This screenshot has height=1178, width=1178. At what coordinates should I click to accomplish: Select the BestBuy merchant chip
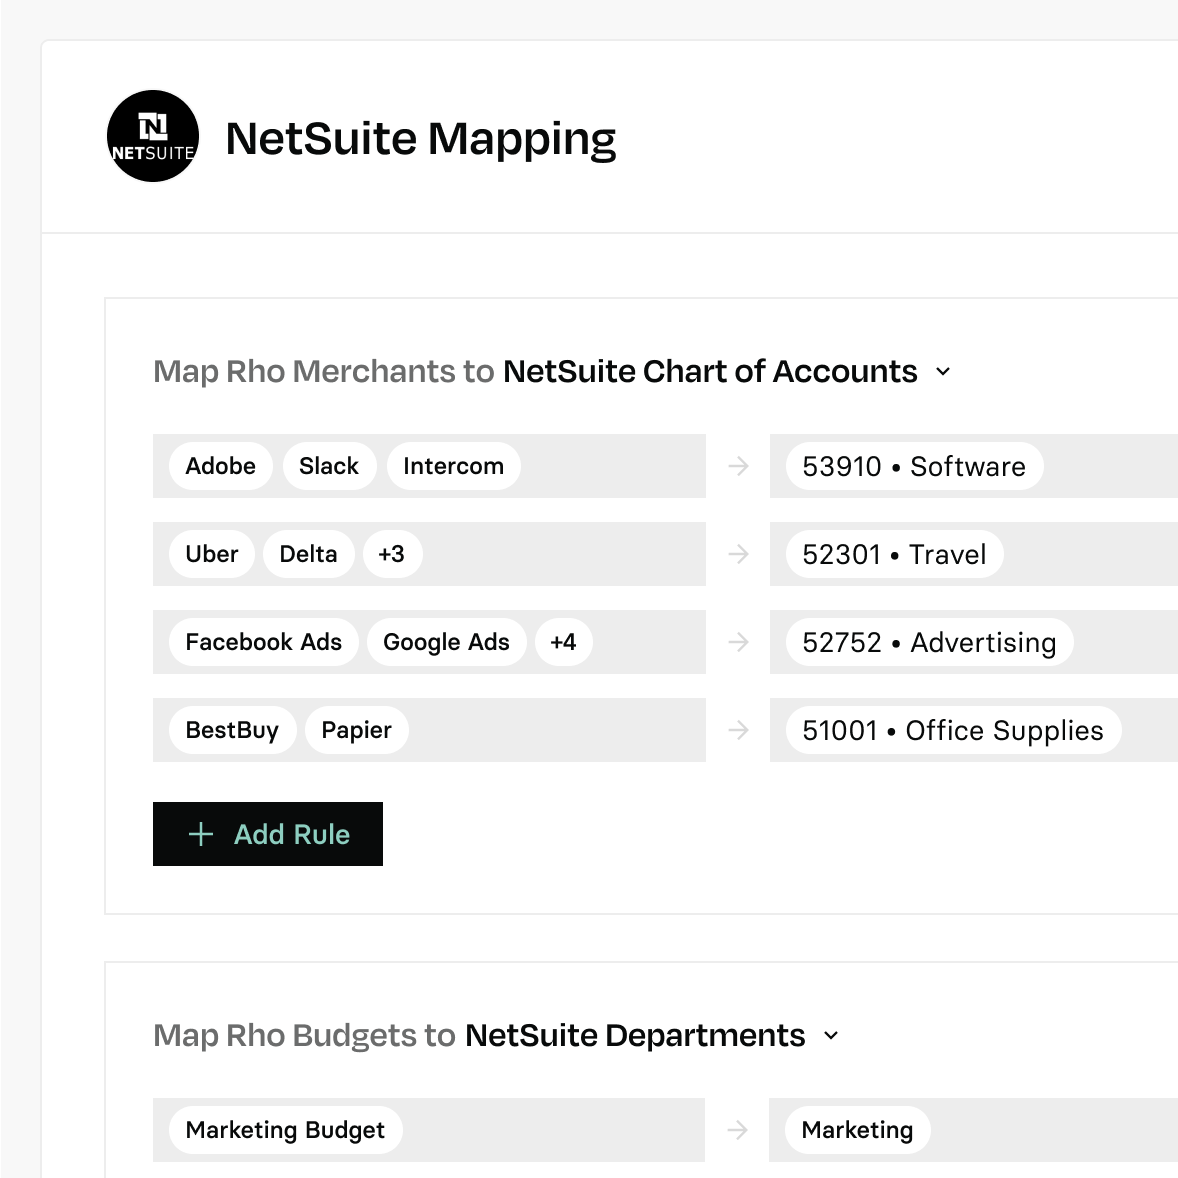pos(232,729)
